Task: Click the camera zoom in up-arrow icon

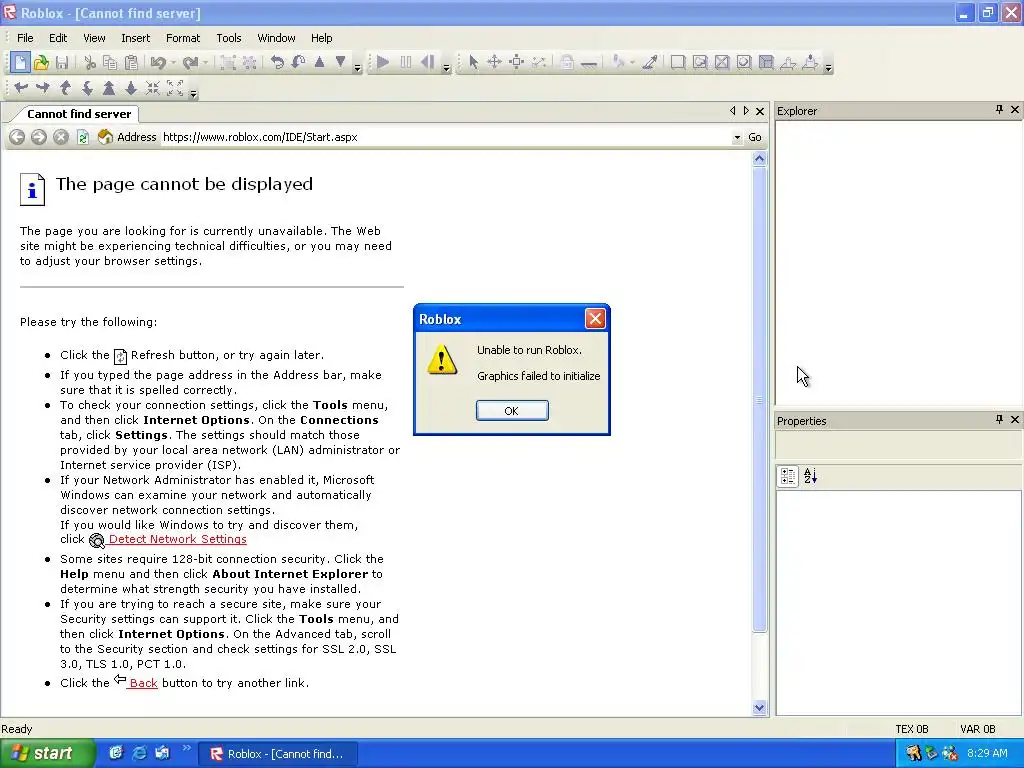Action: point(109,88)
